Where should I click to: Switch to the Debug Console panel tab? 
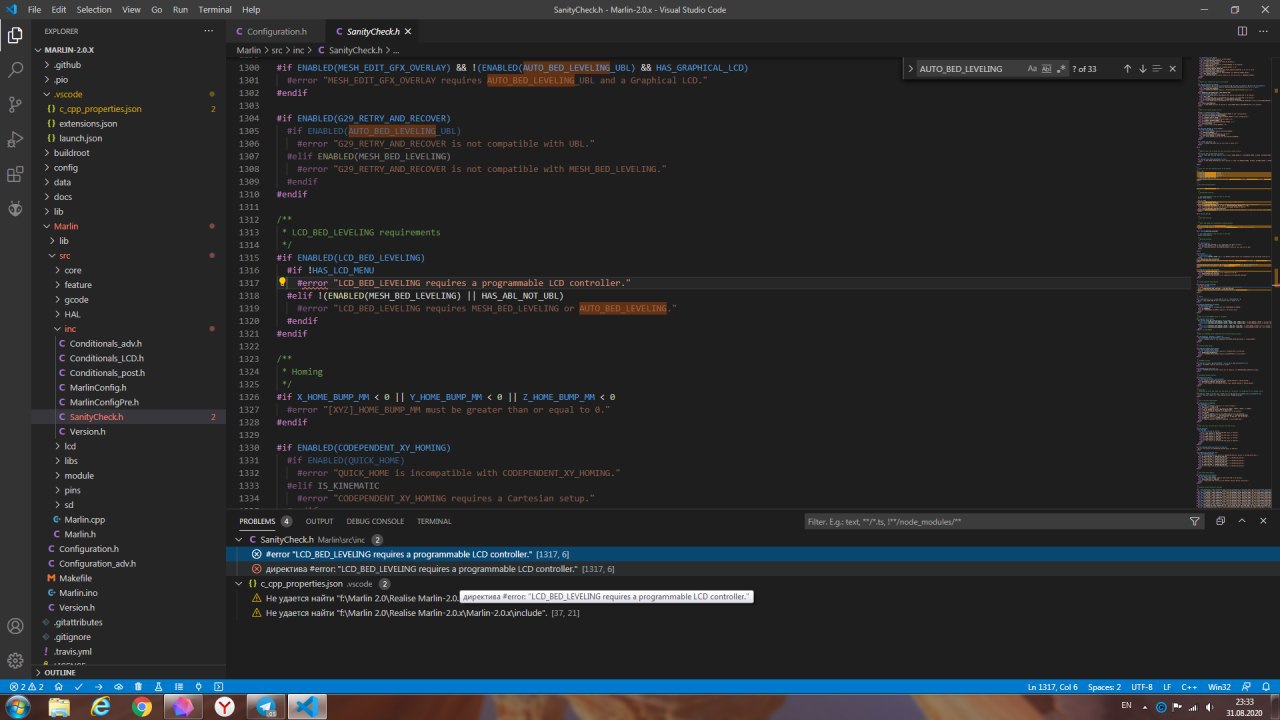[375, 521]
